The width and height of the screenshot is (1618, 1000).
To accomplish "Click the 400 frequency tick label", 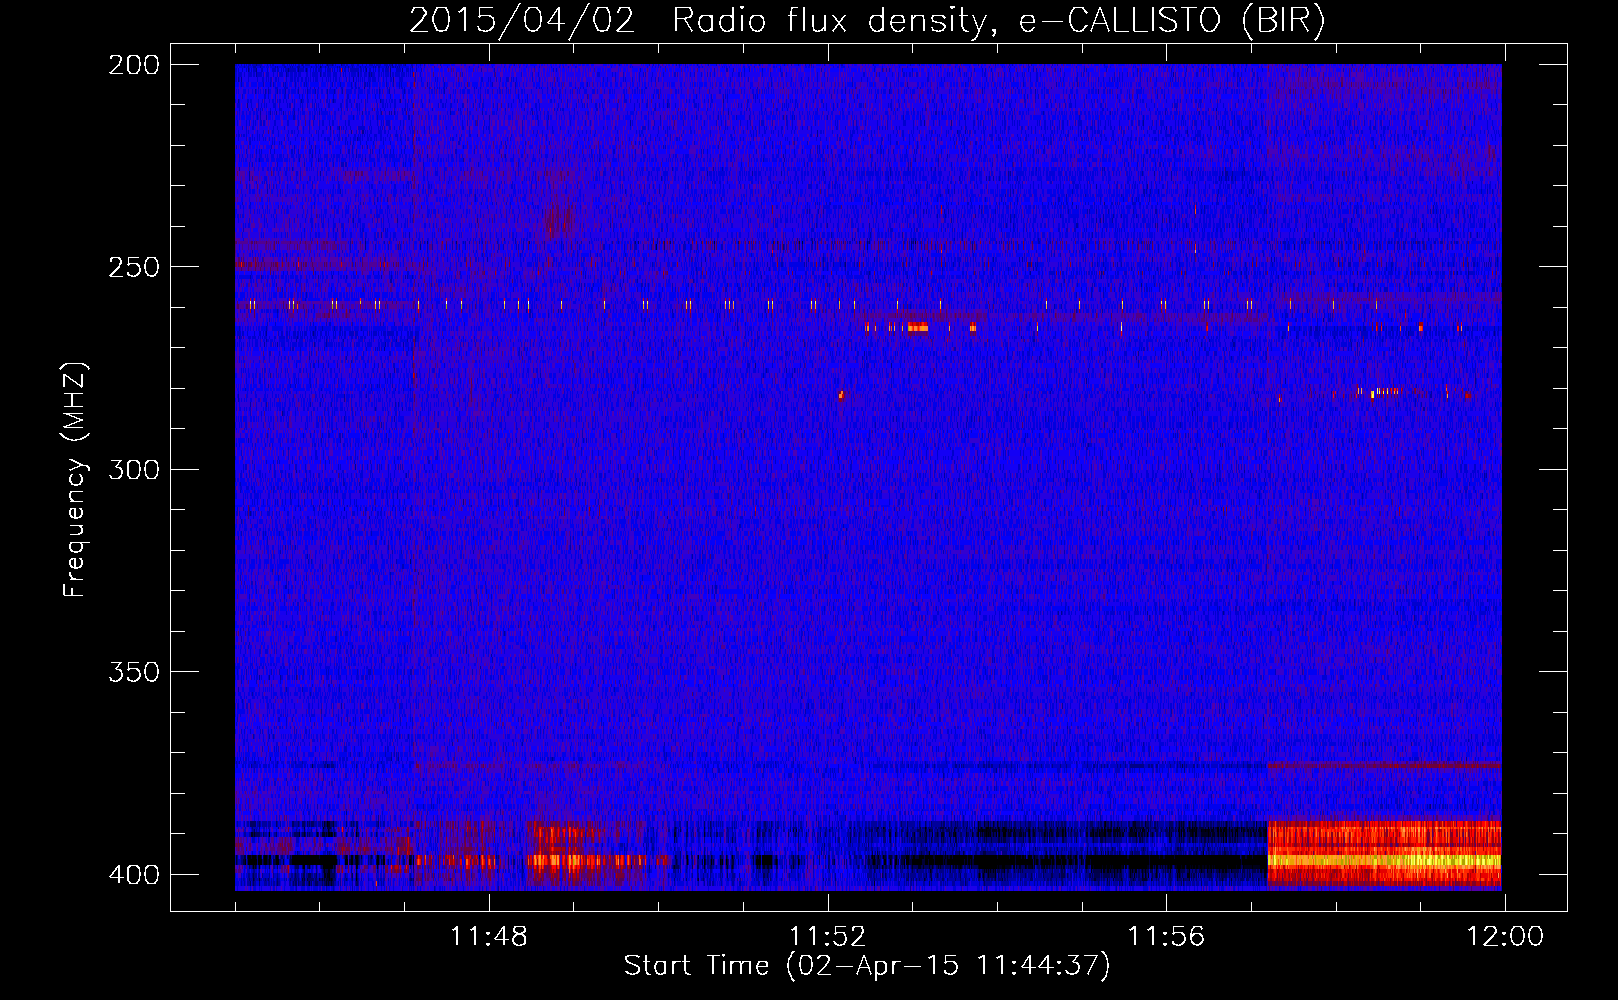I will (x=134, y=874).
